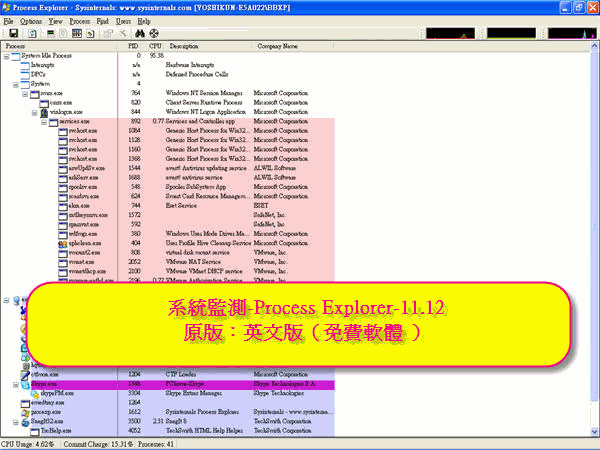600x450 pixels.
Task: Open the Options menu
Action: click(31, 20)
